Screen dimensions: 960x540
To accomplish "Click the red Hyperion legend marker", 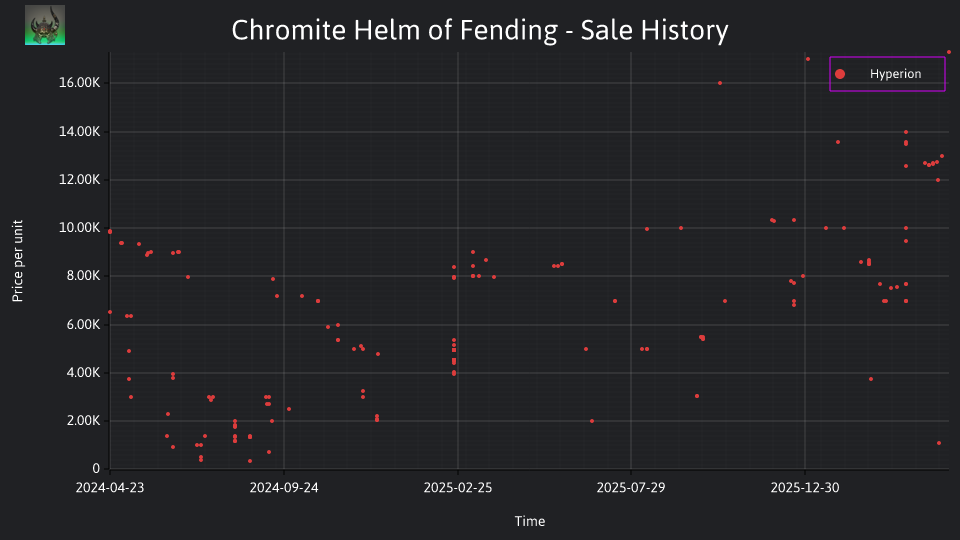I will pyautogui.click(x=840, y=74).
